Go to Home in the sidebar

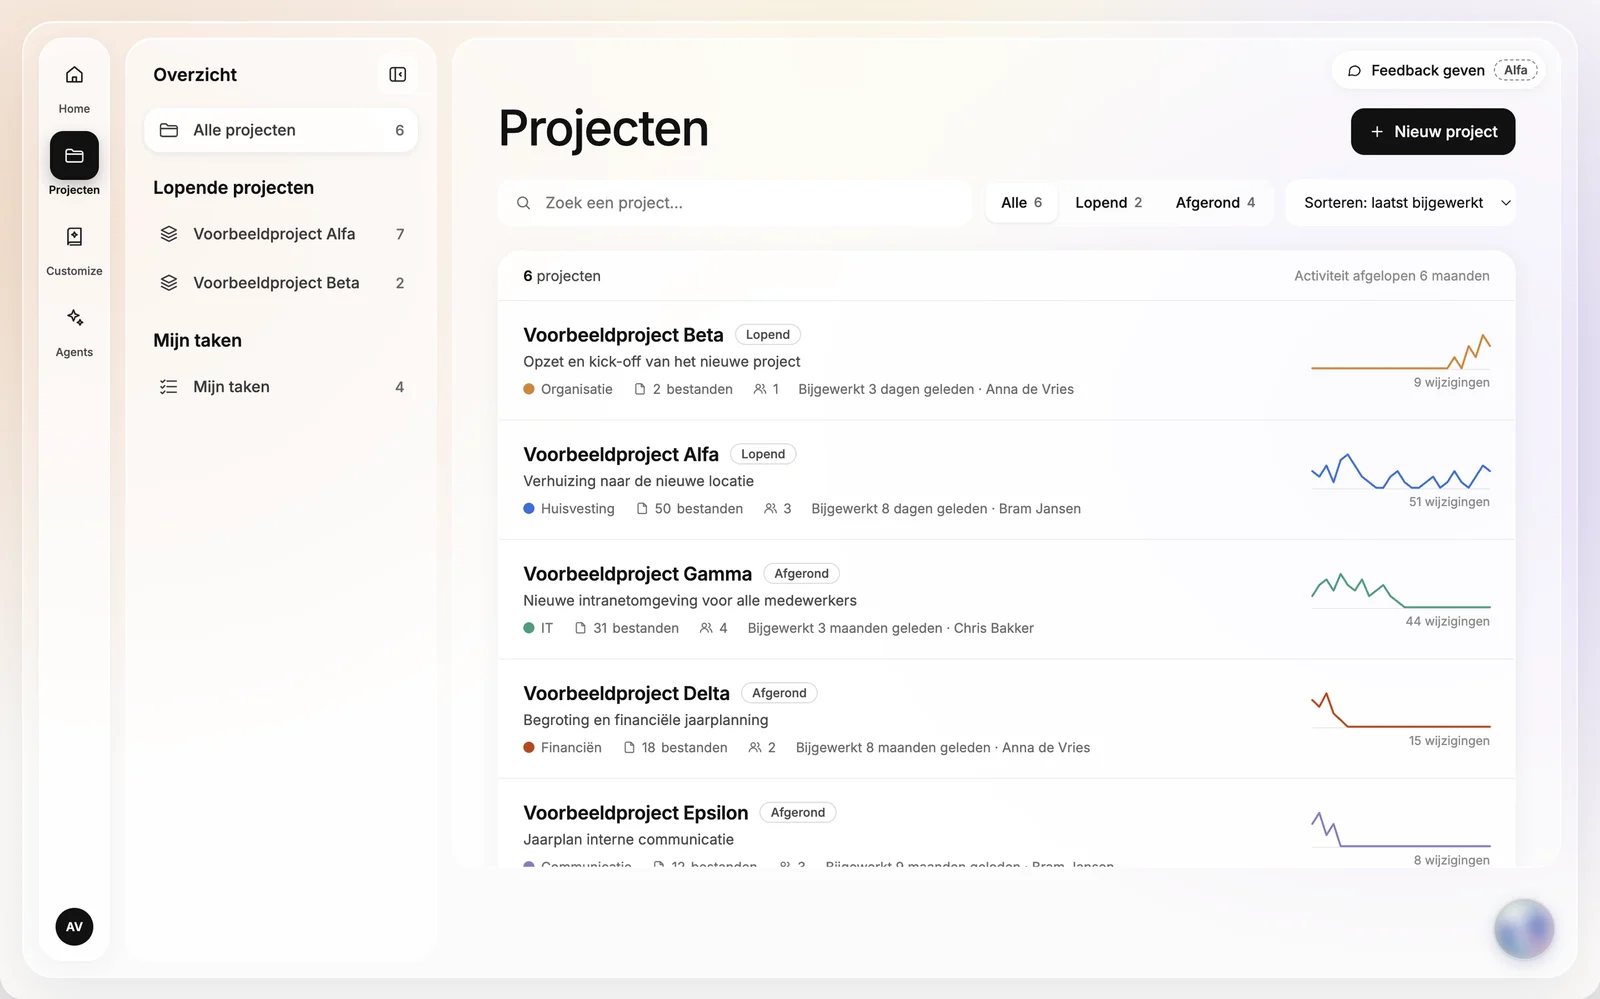tap(74, 88)
